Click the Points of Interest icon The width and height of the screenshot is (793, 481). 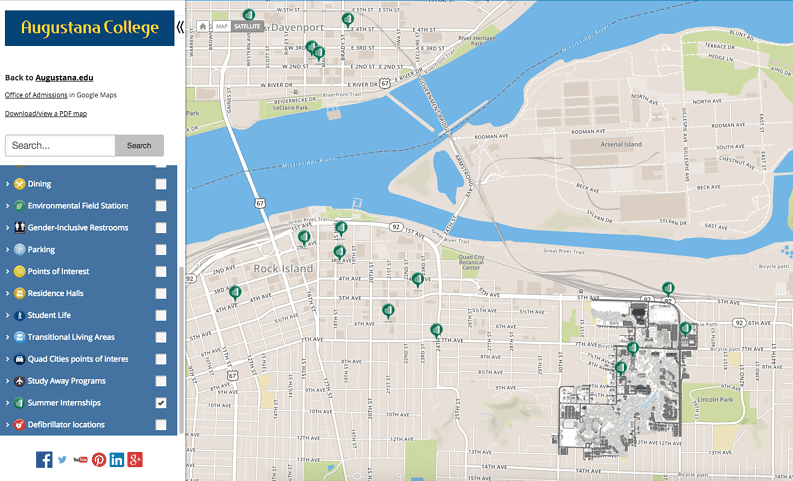click(x=19, y=272)
